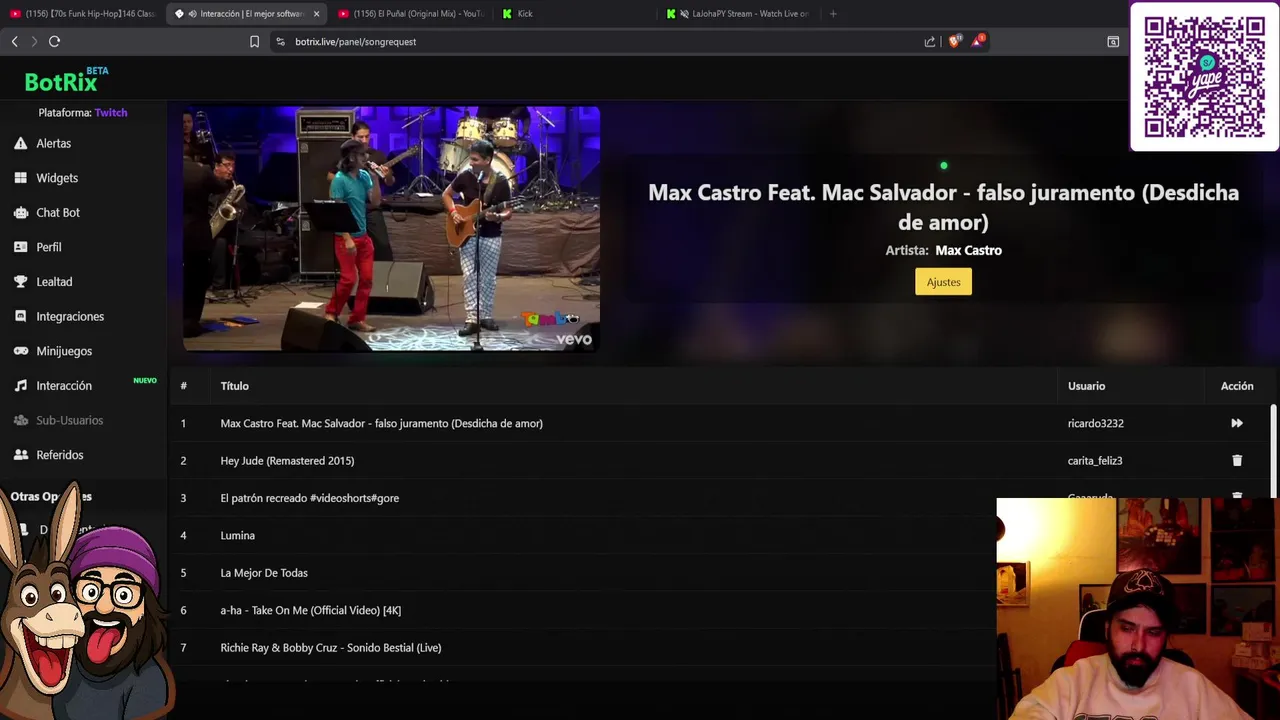1280x720 pixels.
Task: Click the Alertas warning icon
Action: [x=20, y=143]
